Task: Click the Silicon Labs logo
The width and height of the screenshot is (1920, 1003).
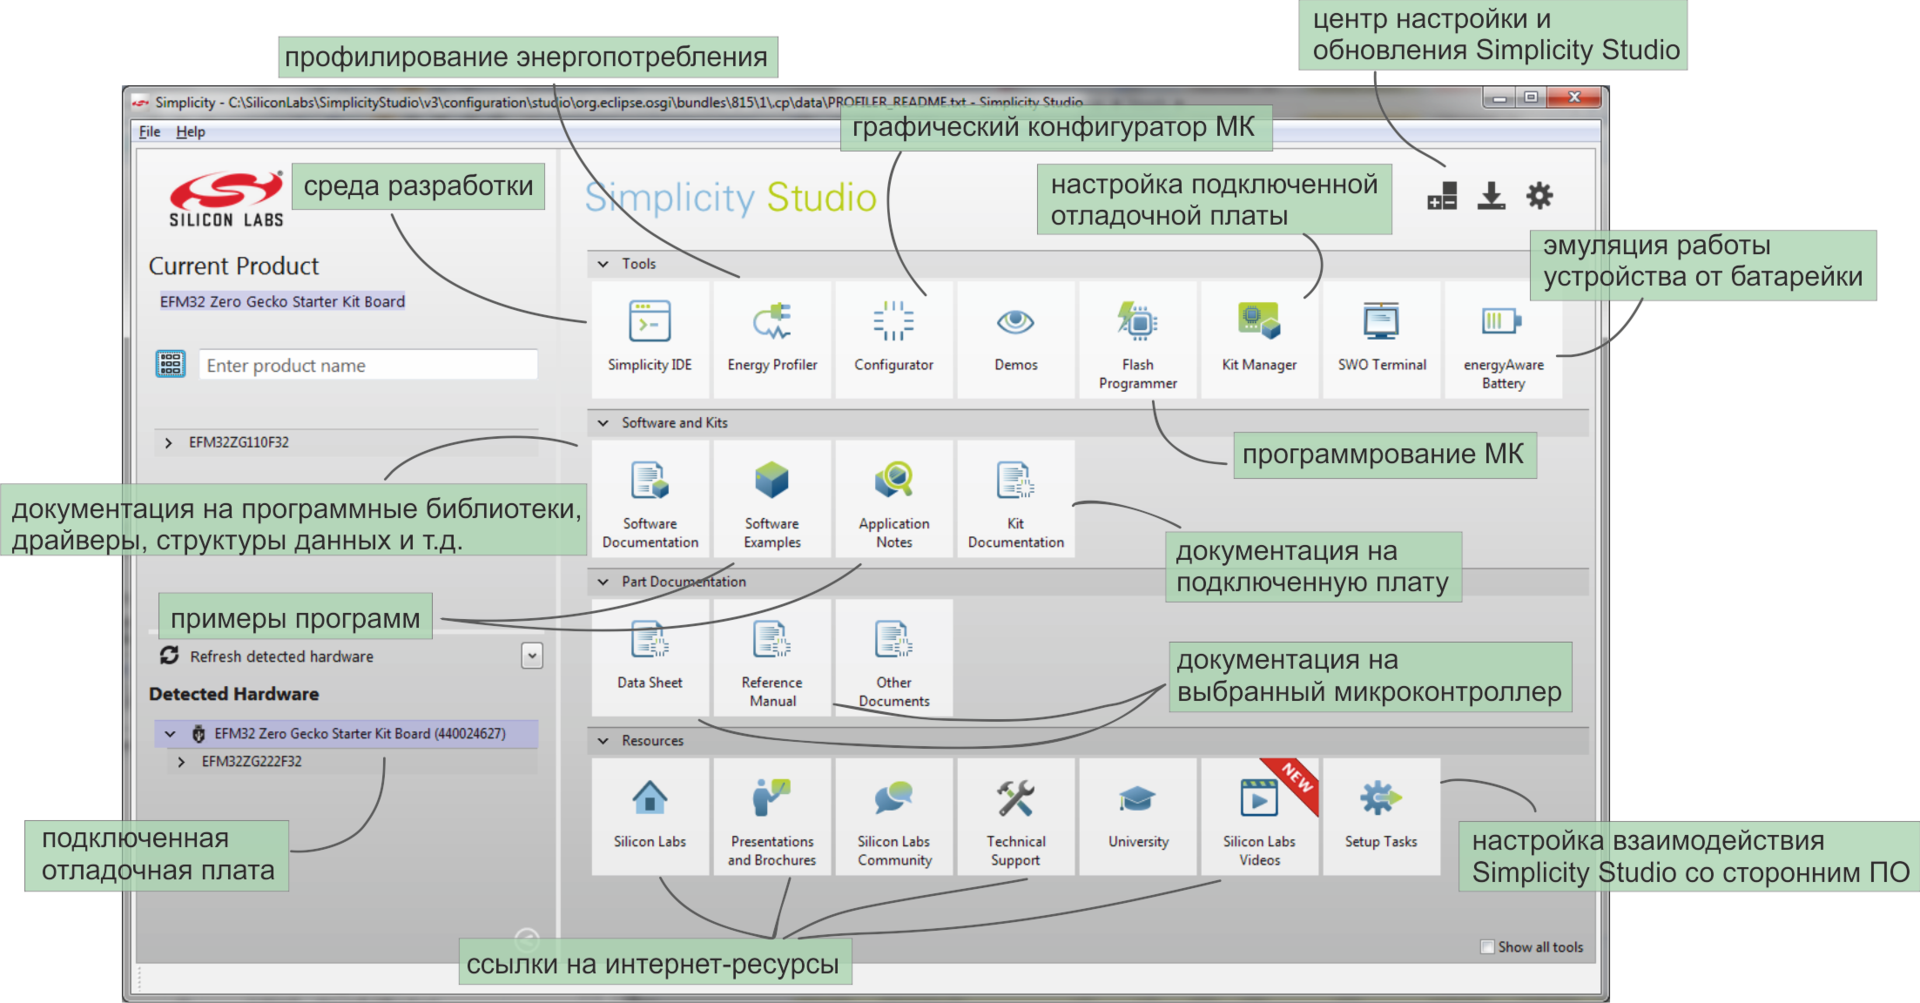Action: click(x=226, y=199)
